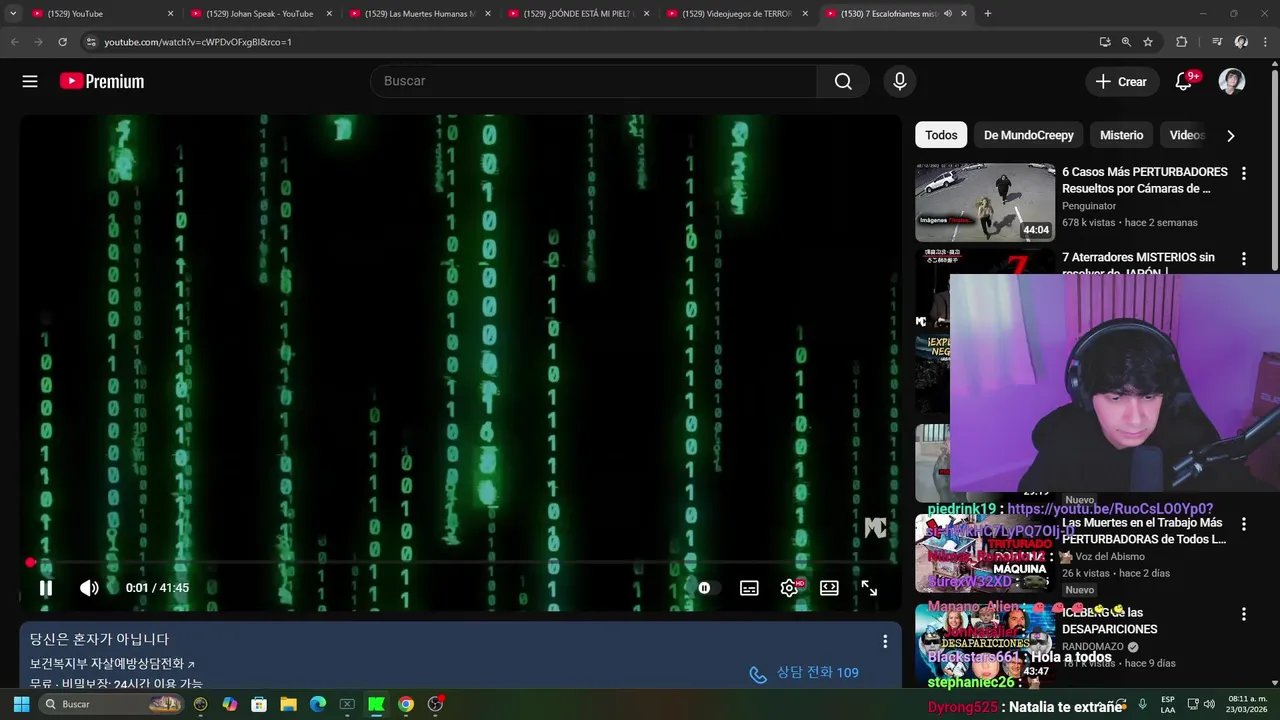Switch to the Johan Speak - YouTube tab
The width and height of the screenshot is (1280, 720).
tap(260, 14)
